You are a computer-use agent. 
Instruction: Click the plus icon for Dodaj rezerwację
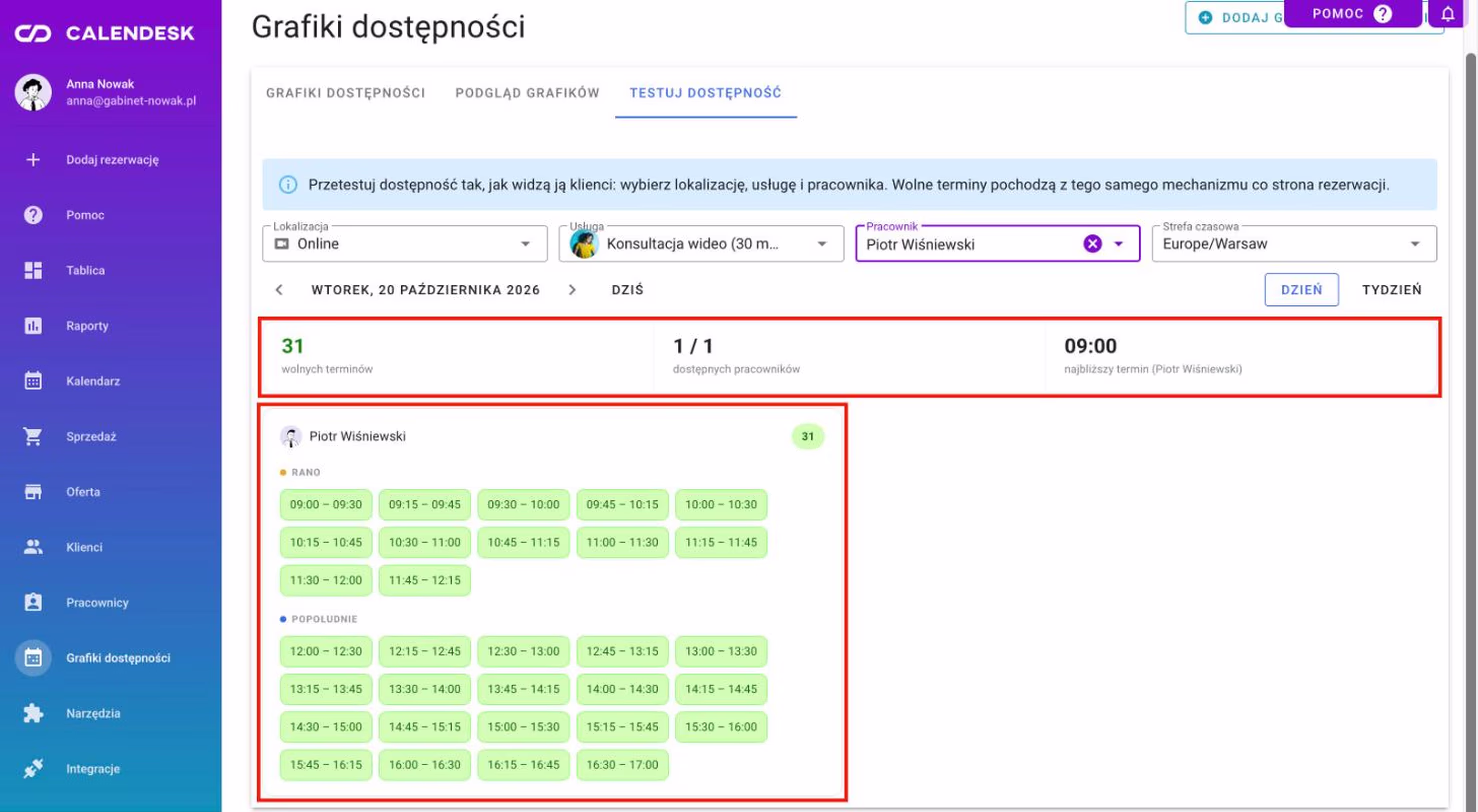33,159
